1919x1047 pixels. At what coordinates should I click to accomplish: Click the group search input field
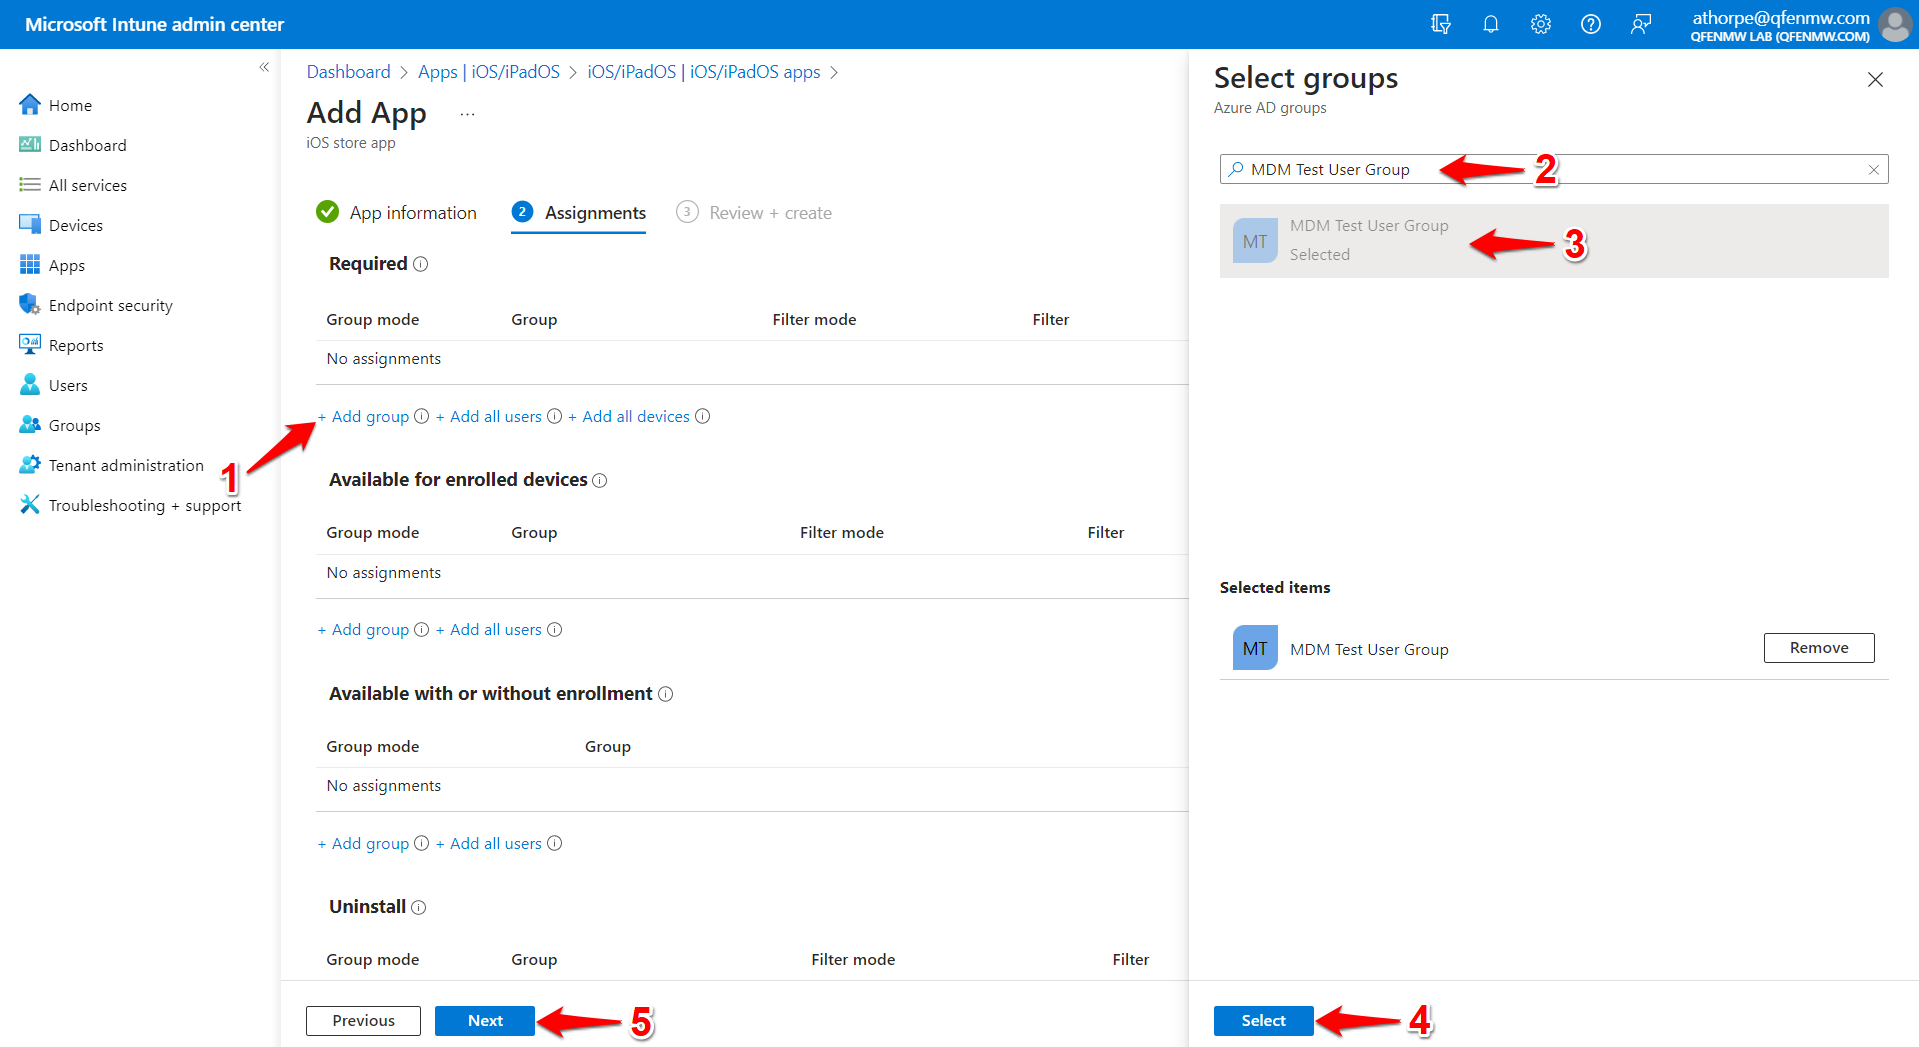(1553, 169)
